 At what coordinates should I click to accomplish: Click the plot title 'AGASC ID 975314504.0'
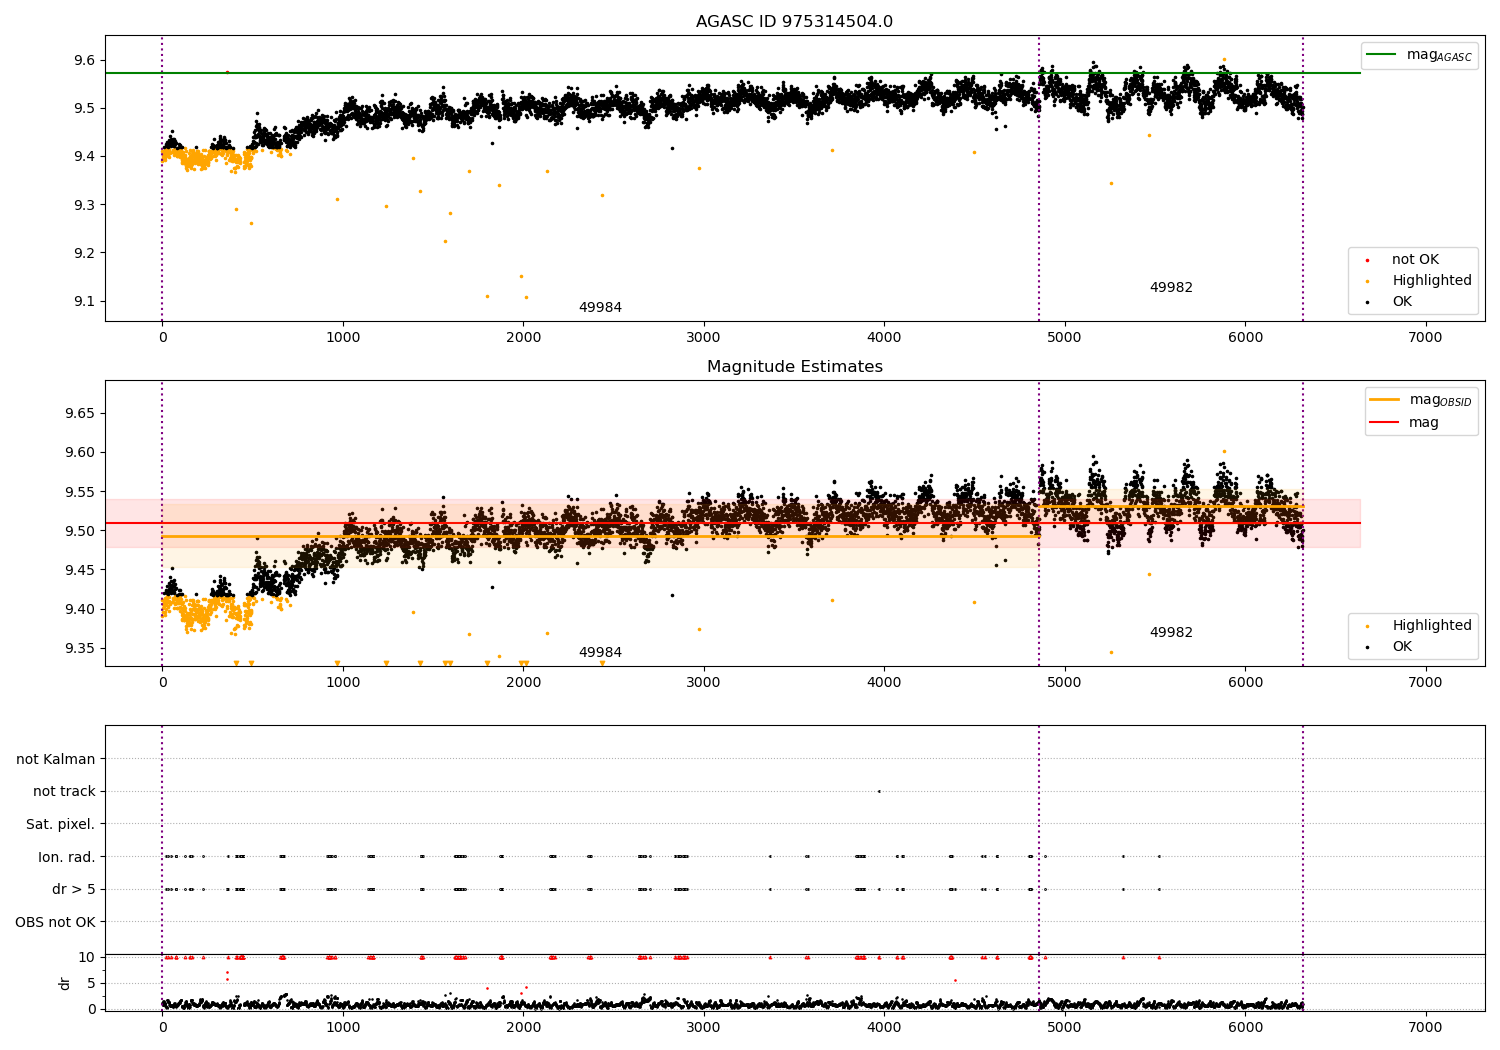794,22
